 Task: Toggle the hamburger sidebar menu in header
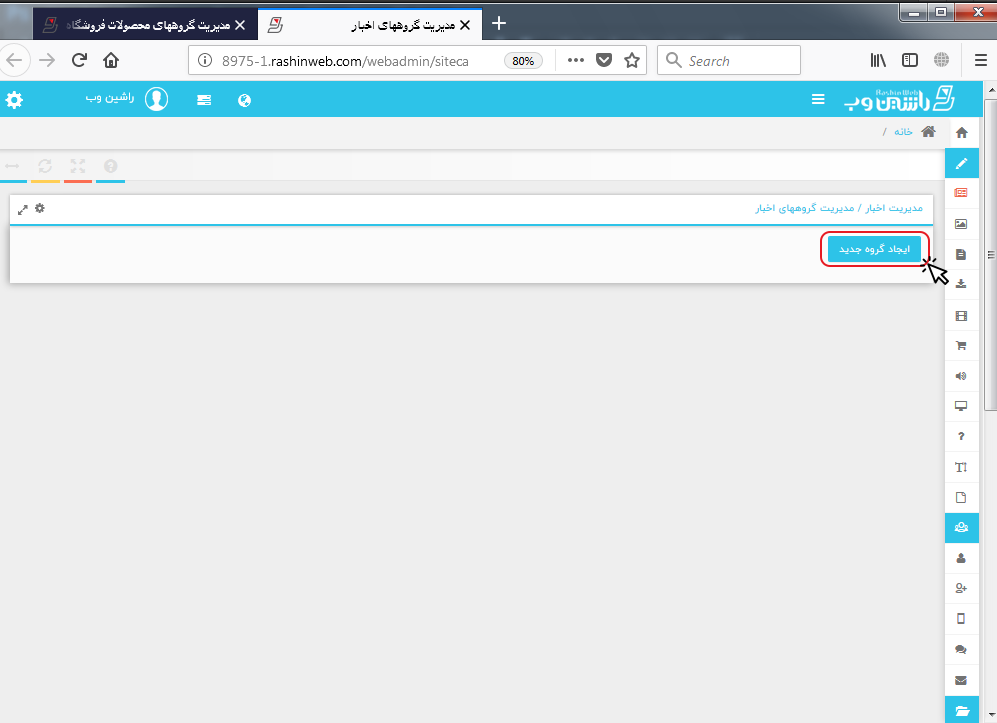coord(818,99)
